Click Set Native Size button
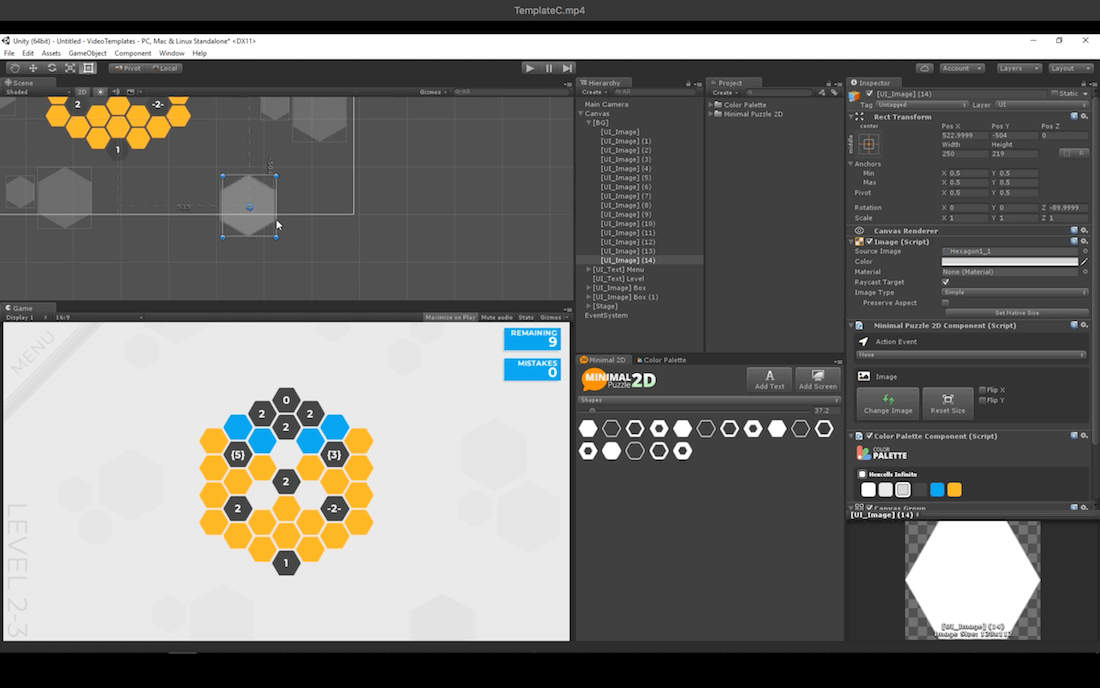Image resolution: width=1100 pixels, height=688 pixels. tap(1017, 313)
